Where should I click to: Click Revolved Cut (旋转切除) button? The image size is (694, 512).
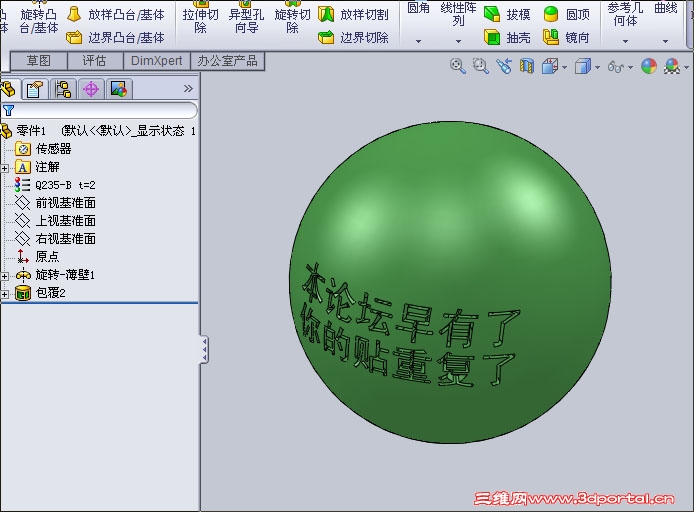293,21
